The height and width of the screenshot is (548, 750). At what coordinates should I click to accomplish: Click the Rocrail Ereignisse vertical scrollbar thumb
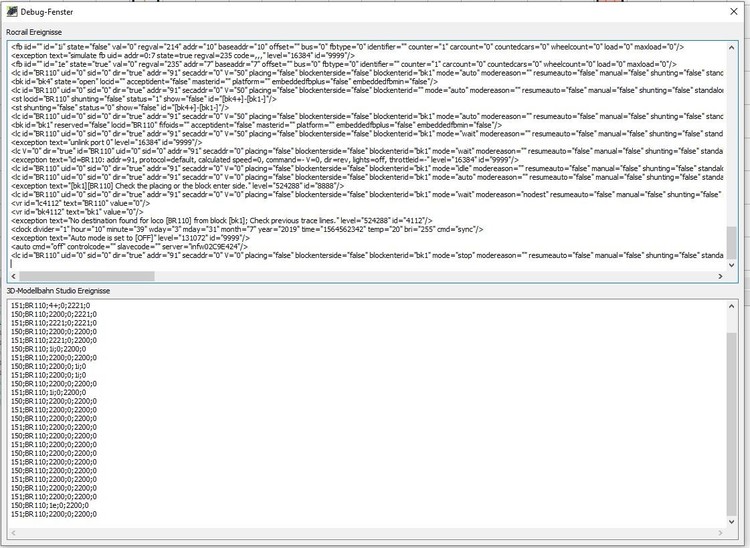point(731,243)
